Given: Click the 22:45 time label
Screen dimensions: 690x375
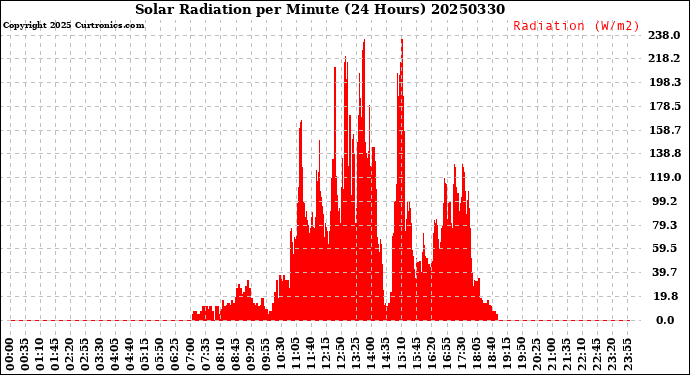Looking at the screenshot, I should [597, 355].
